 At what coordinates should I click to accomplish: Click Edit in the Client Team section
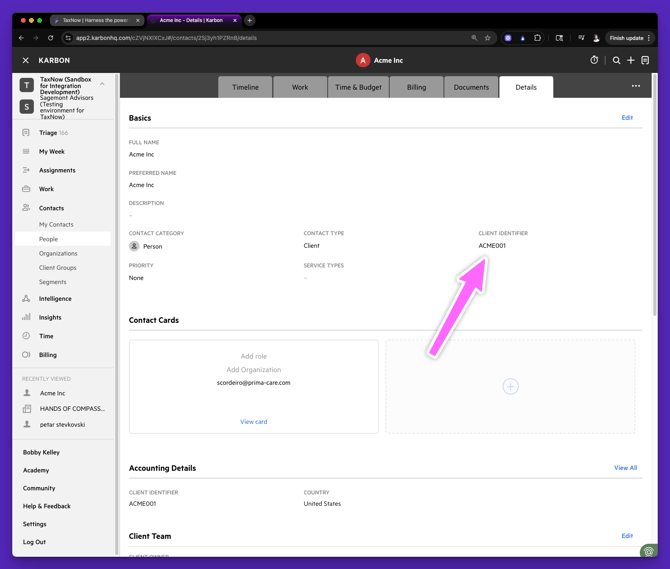(627, 536)
